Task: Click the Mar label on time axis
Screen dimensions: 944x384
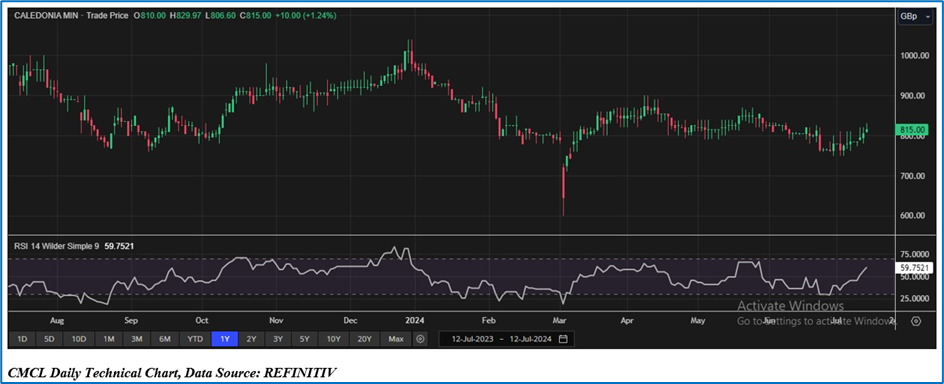Action: tap(560, 321)
